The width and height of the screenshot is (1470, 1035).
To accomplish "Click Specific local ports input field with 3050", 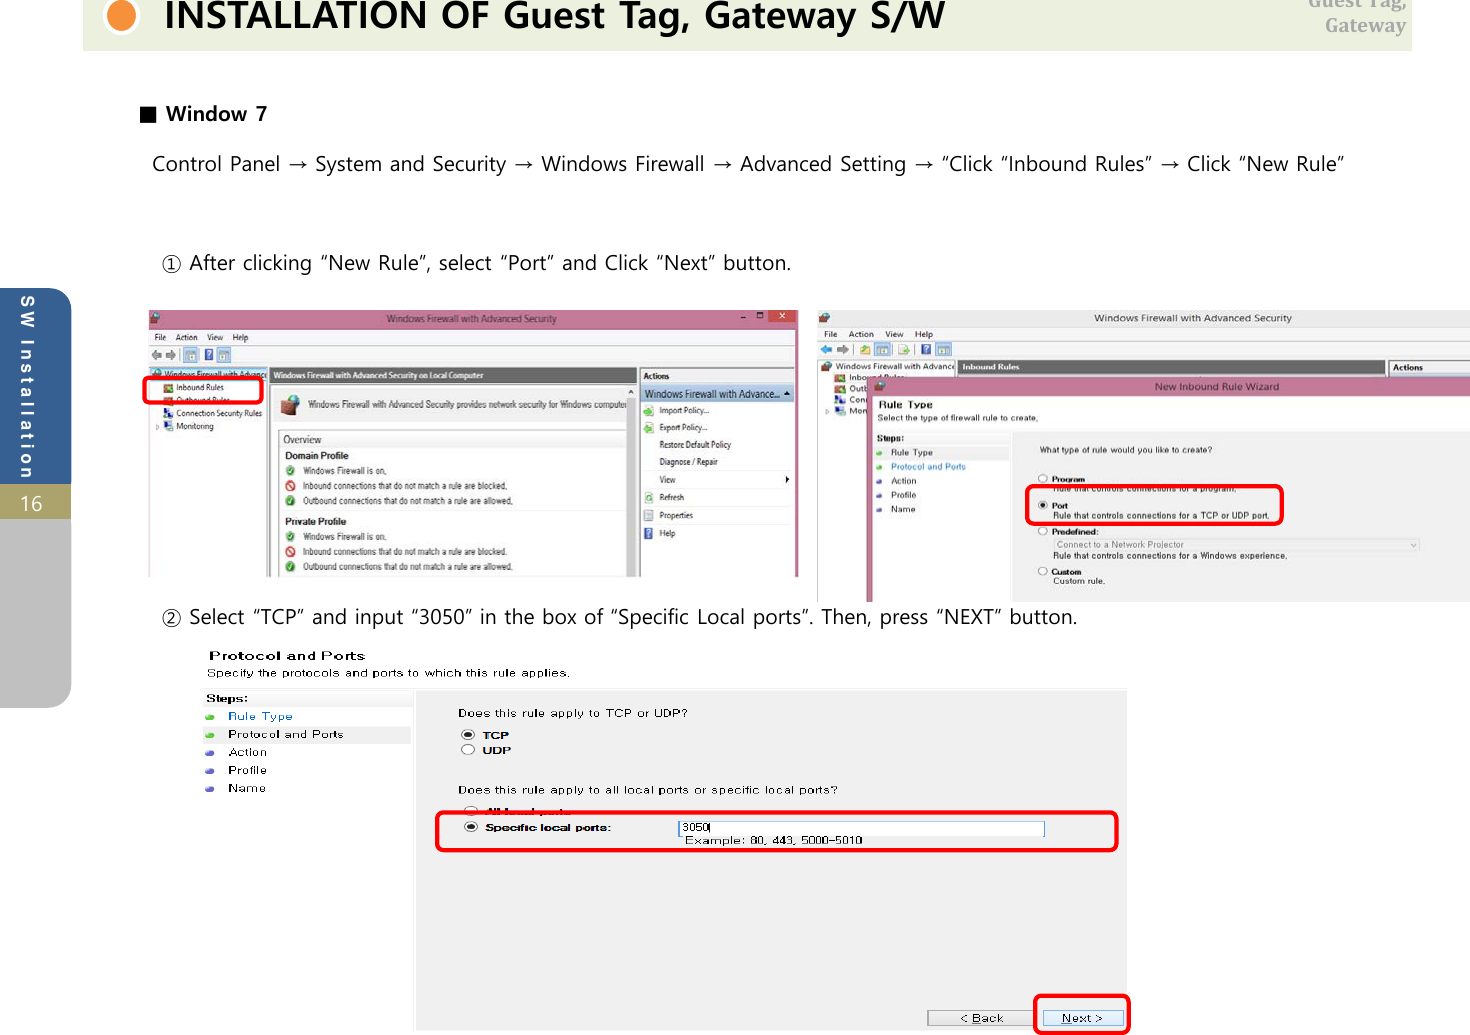I will pyautogui.click(x=862, y=828).
